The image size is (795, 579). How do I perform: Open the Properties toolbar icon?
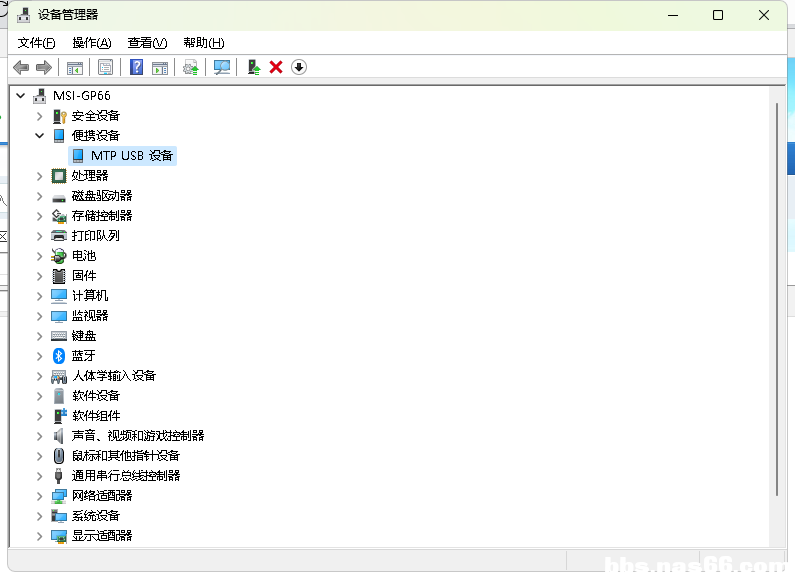point(105,67)
